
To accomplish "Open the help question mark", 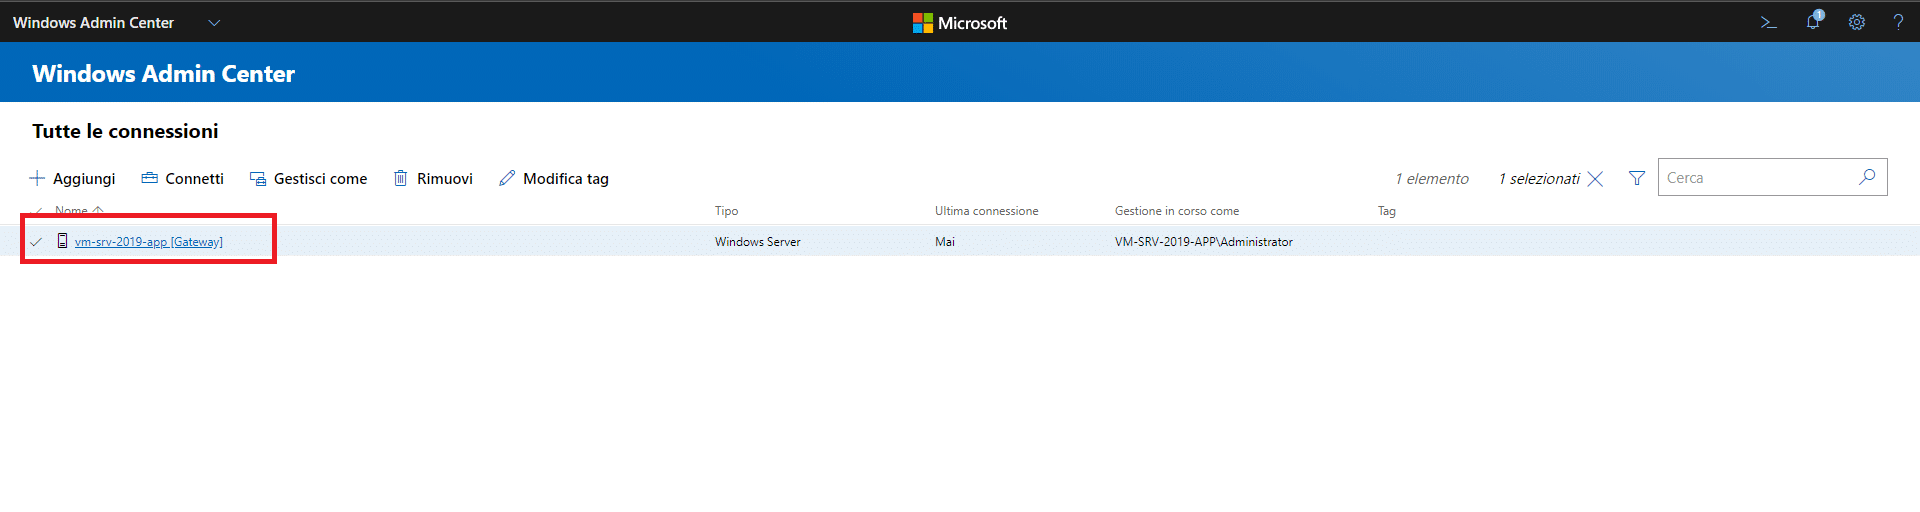I will tap(1897, 22).
